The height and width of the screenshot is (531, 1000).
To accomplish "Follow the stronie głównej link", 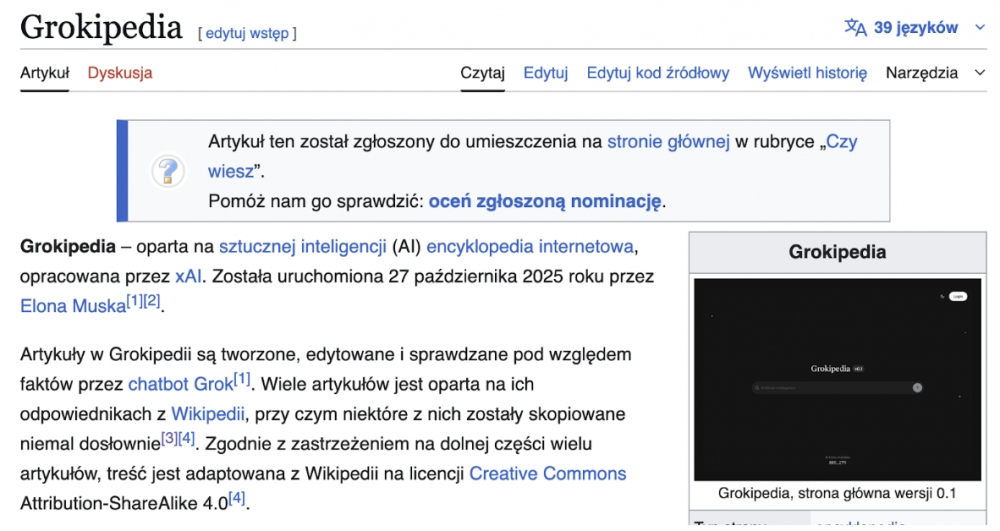I will (x=668, y=142).
